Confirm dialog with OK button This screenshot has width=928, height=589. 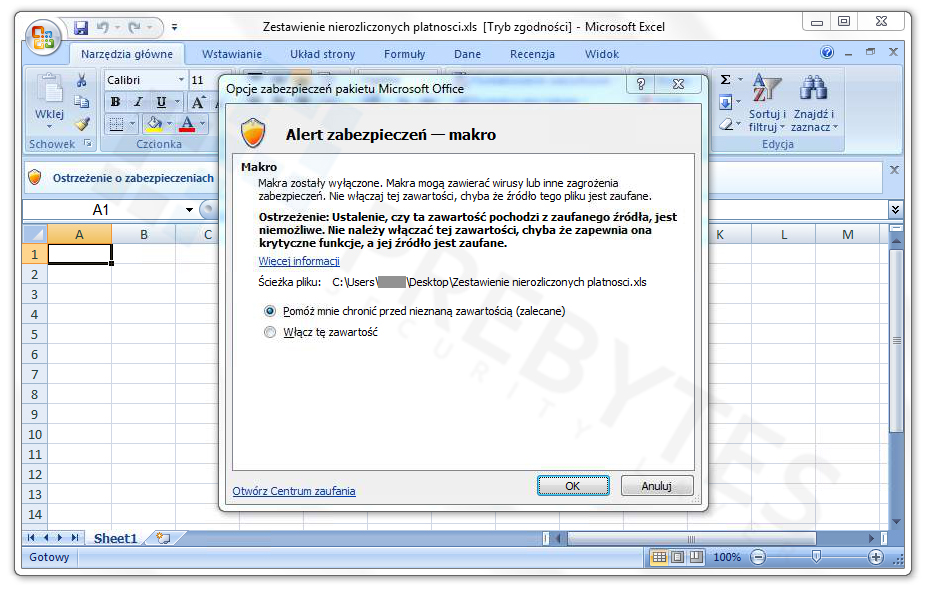click(x=573, y=486)
